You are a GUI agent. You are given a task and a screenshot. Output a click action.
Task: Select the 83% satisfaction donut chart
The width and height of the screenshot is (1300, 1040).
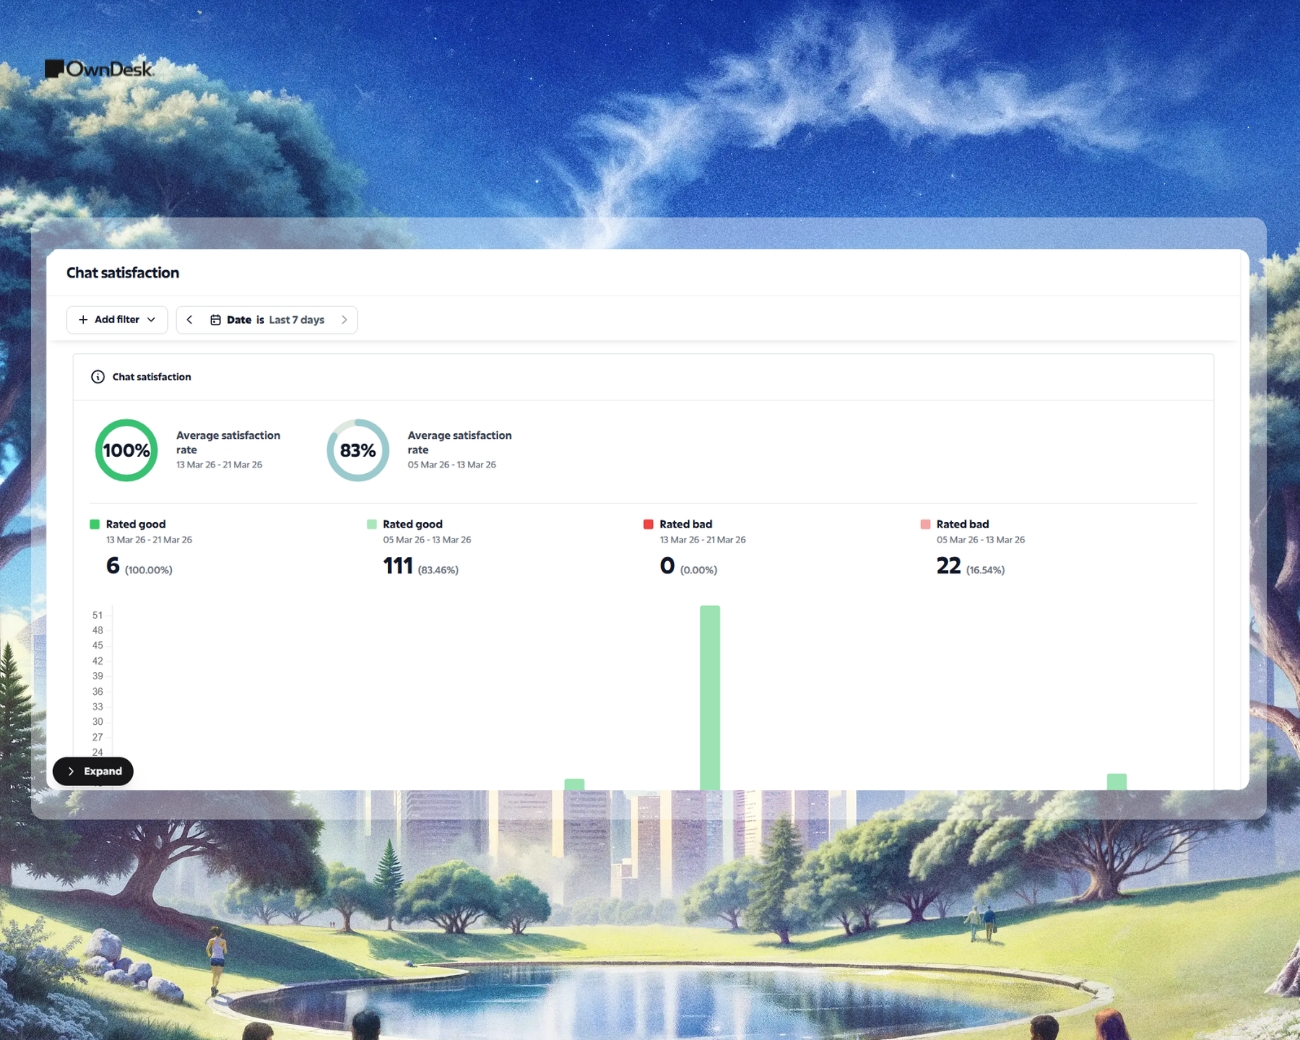click(x=357, y=450)
